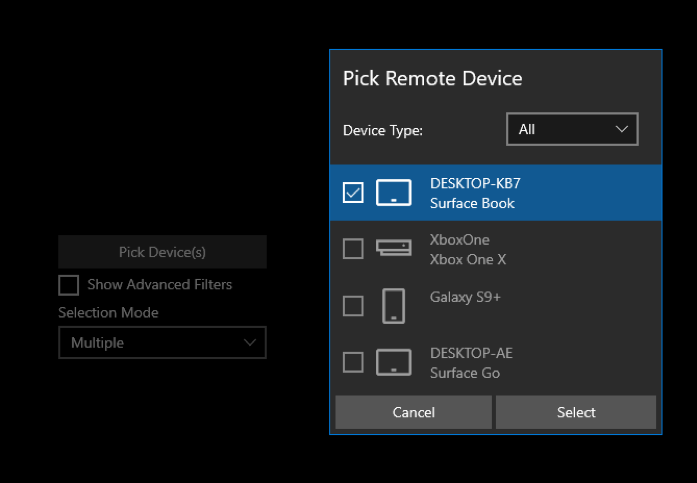Cancel the Pick Remote Device dialog

(413, 412)
